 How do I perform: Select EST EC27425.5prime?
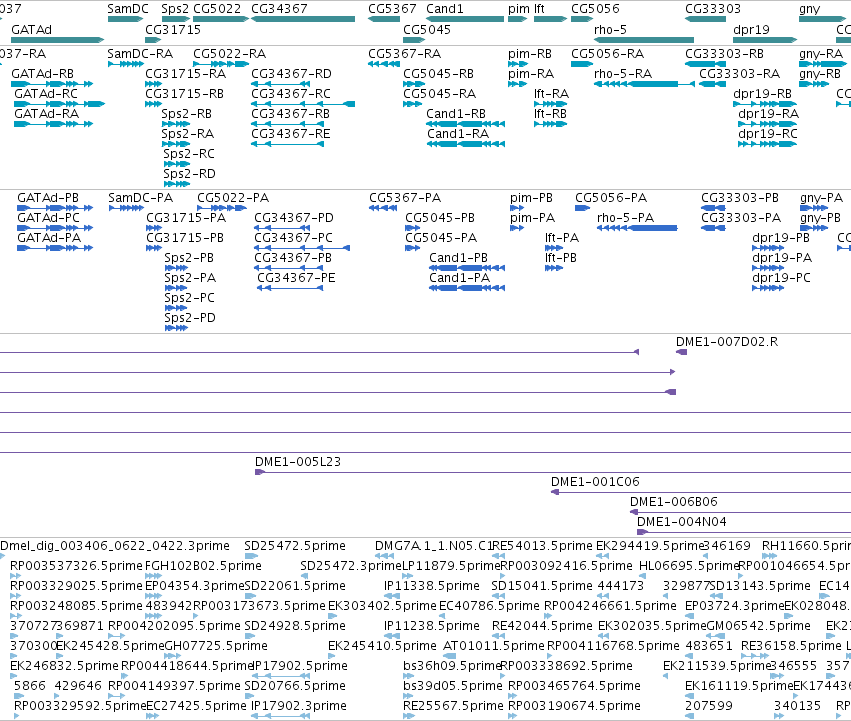click(152, 716)
